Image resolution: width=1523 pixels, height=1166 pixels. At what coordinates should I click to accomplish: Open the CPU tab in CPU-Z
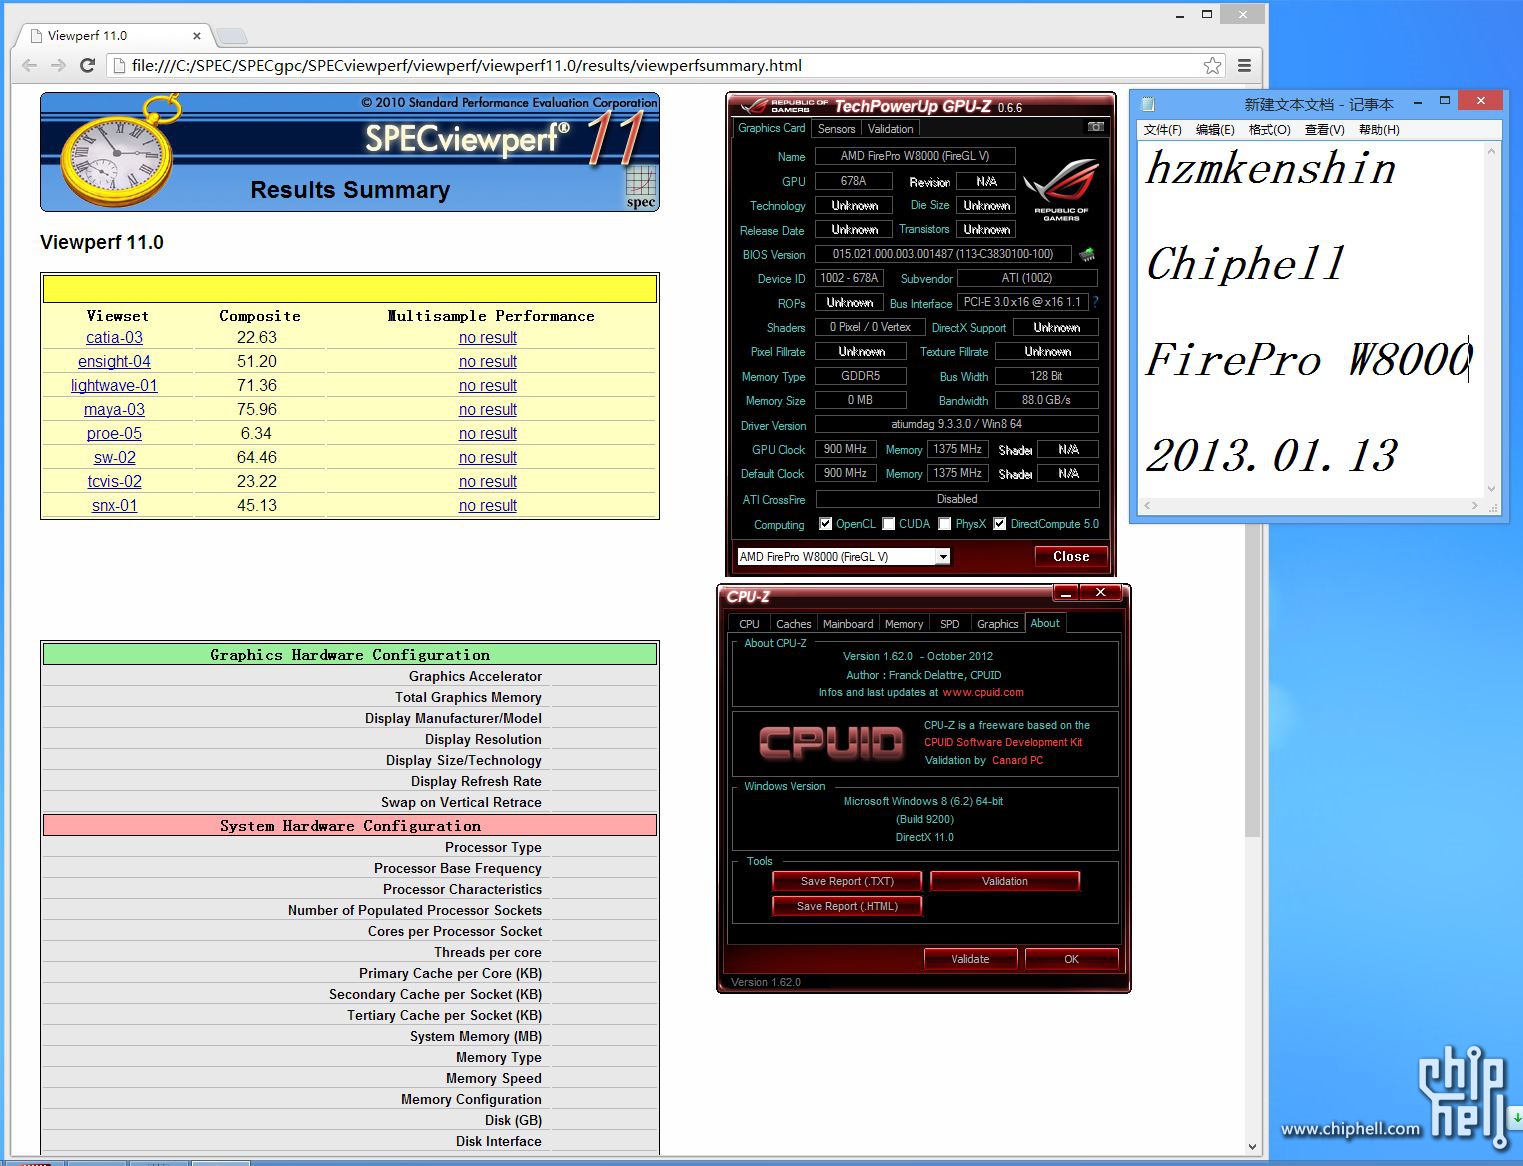(749, 624)
